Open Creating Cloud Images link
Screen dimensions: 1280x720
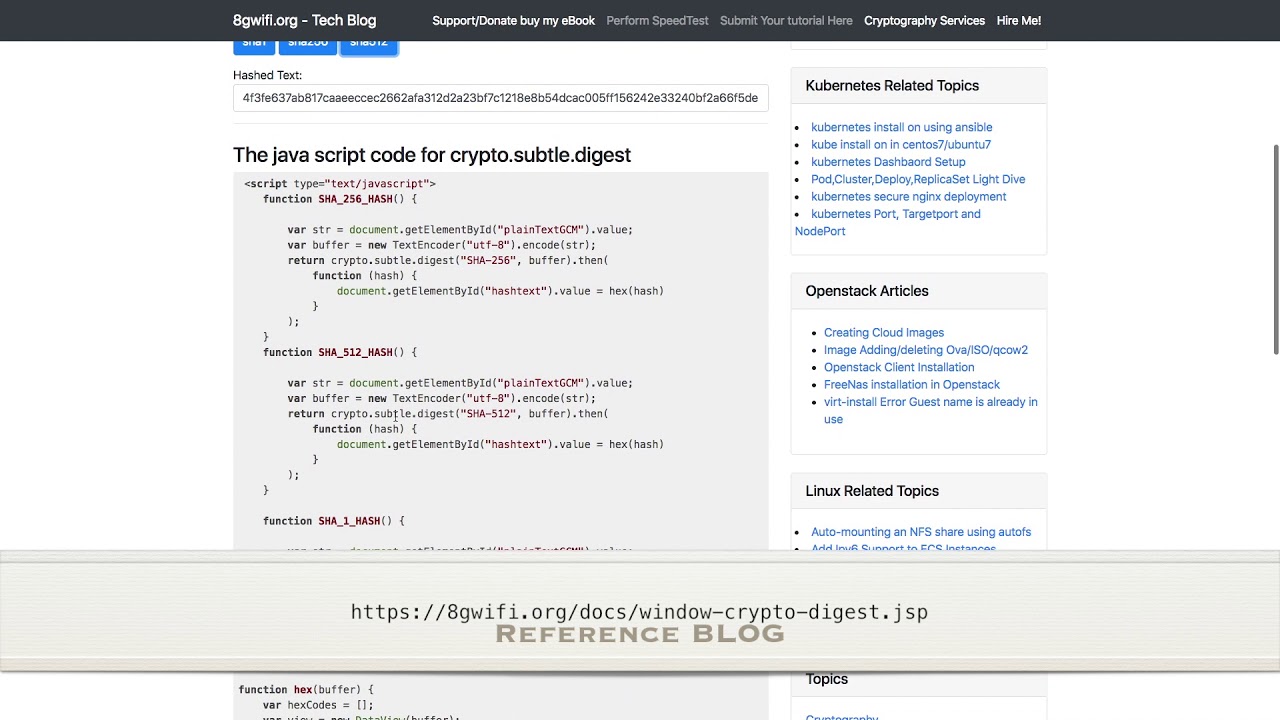pyautogui.click(x=883, y=333)
